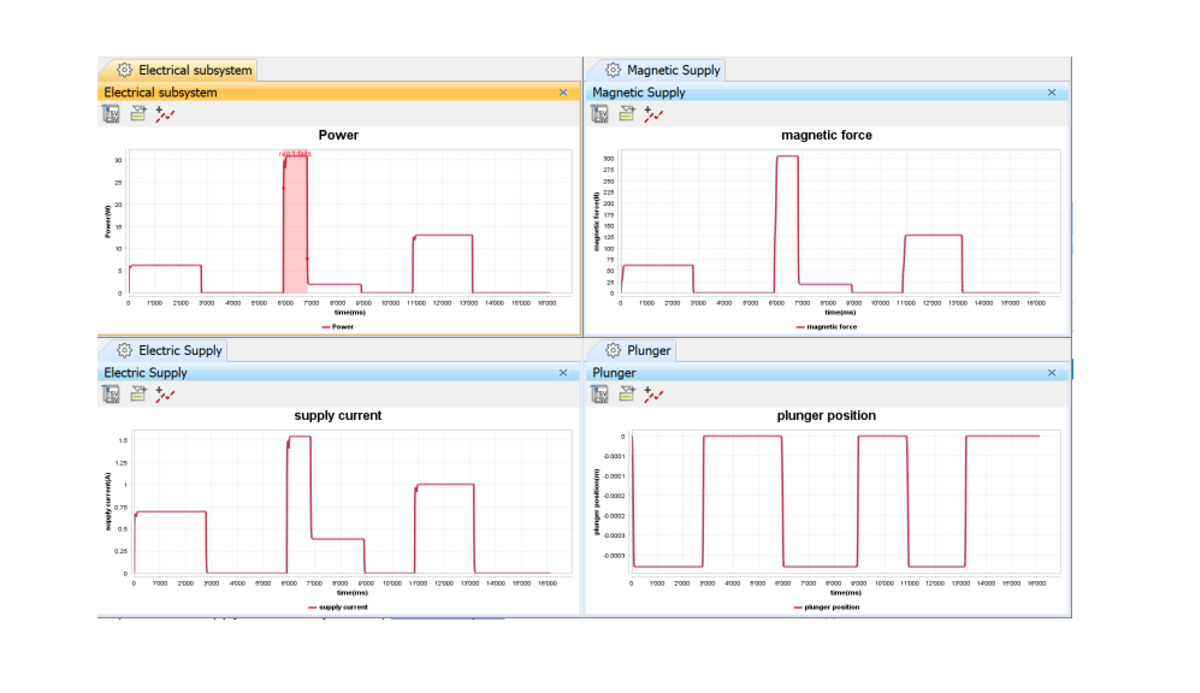Click the CSV export icon in the Plunger panel
The height and width of the screenshot is (693, 1200).
coord(600,394)
